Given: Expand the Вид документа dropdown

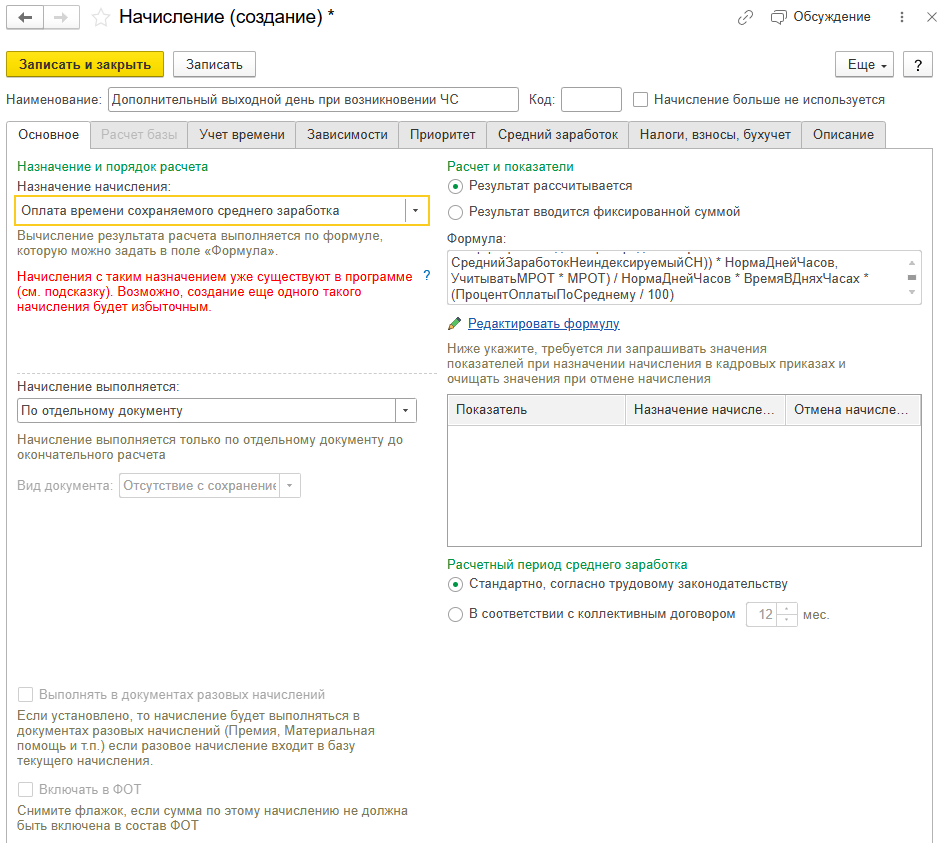Looking at the screenshot, I should coord(290,486).
